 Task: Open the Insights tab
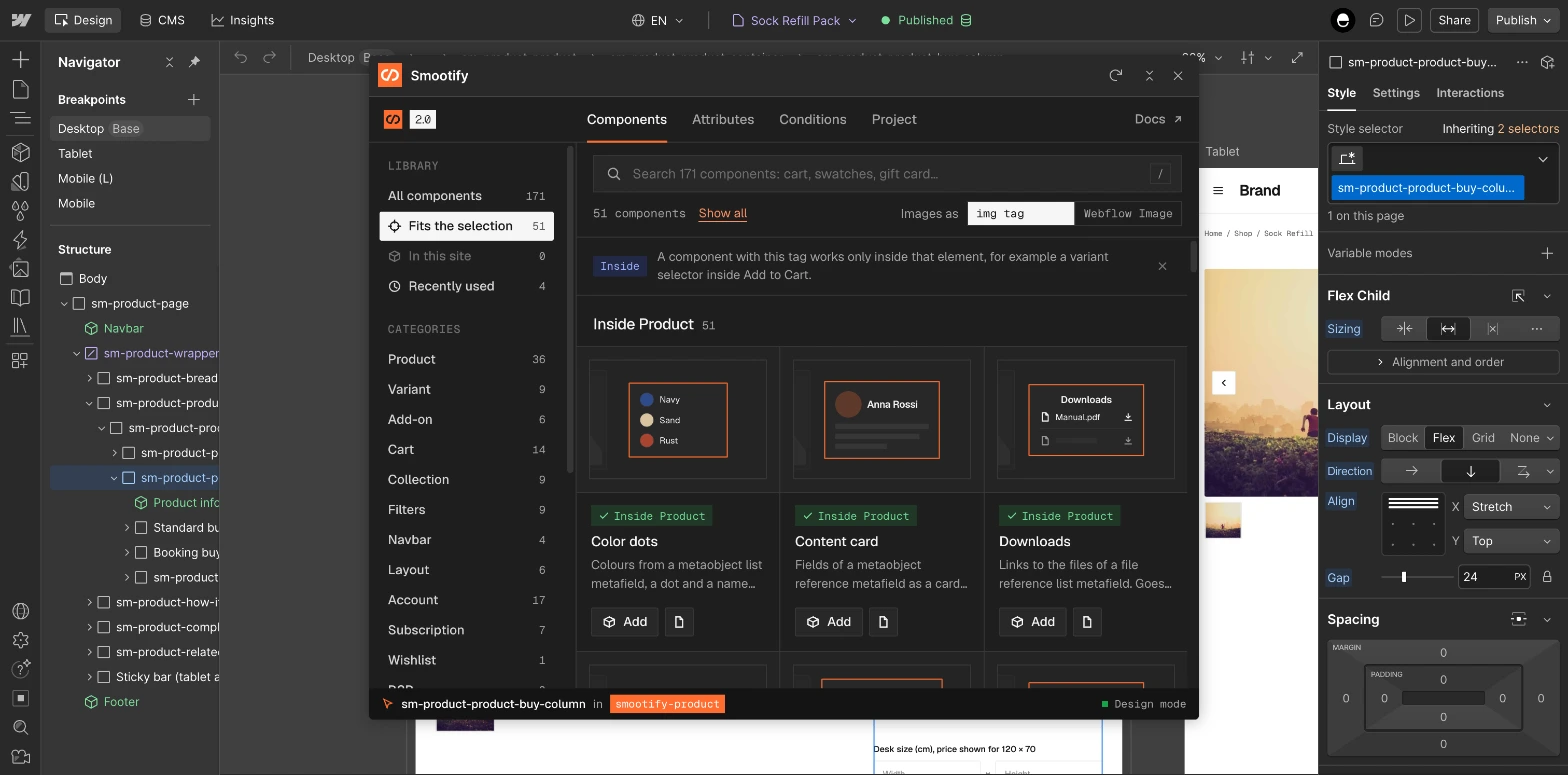[x=242, y=20]
